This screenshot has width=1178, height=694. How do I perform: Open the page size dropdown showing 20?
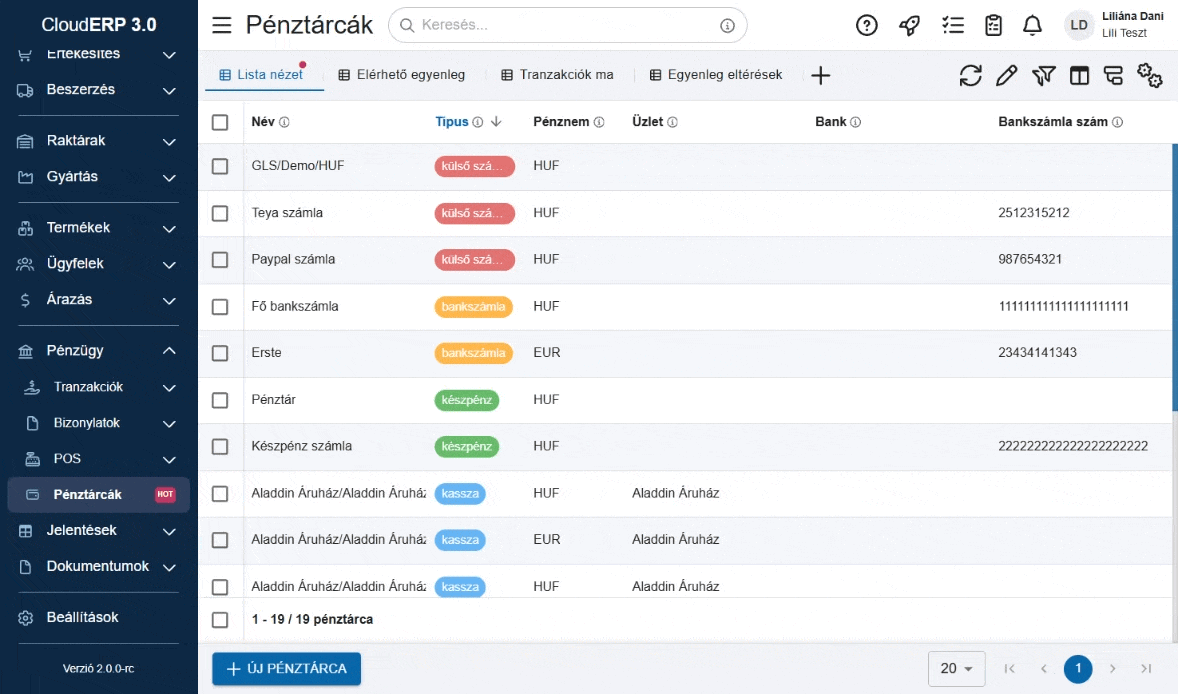[956, 668]
